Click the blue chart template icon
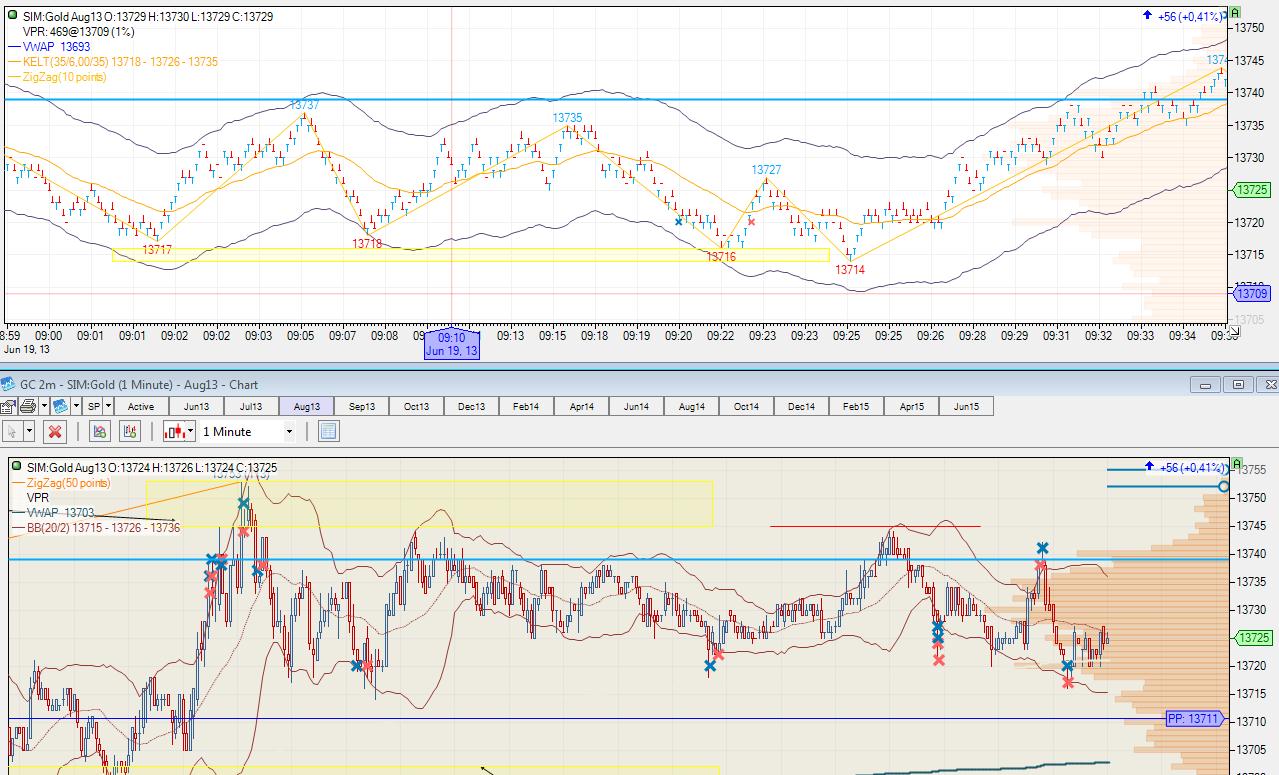 pyautogui.click(x=60, y=406)
